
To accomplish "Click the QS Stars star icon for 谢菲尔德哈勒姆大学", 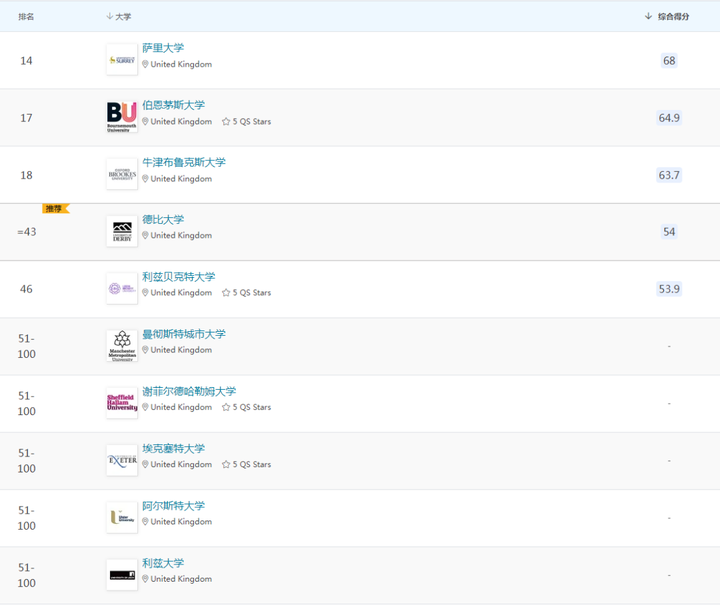I will point(226,407).
